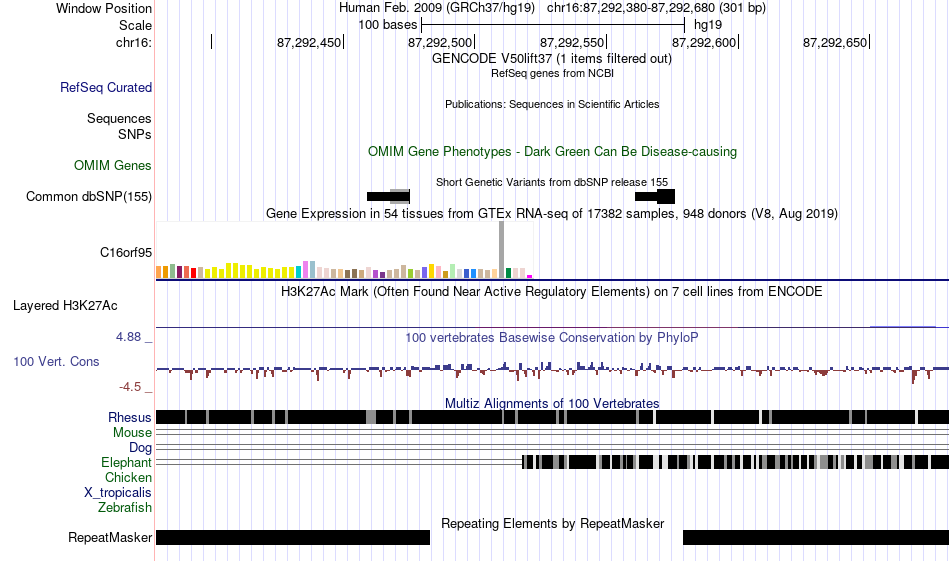Click the hg19 label beside scale bar
950x561 pixels.
click(708, 25)
